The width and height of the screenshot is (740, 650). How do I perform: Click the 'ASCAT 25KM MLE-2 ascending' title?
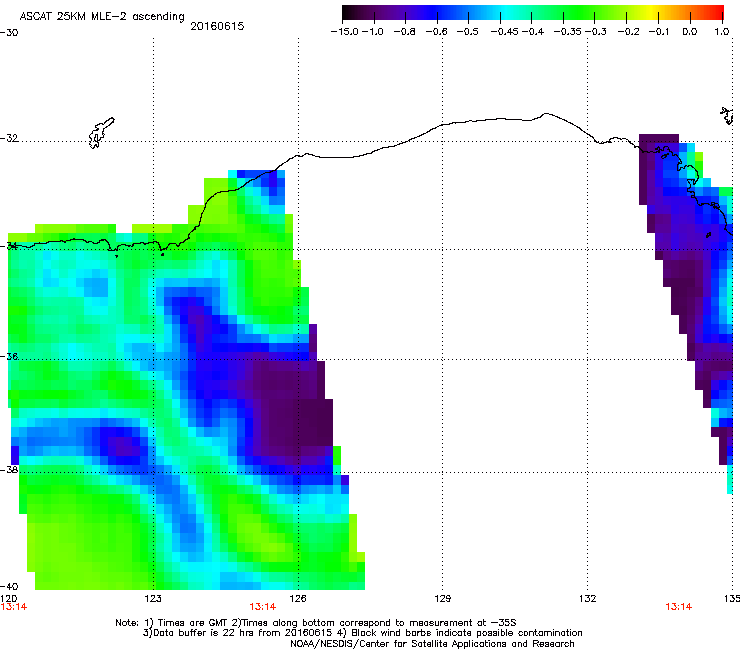[x=102, y=17]
